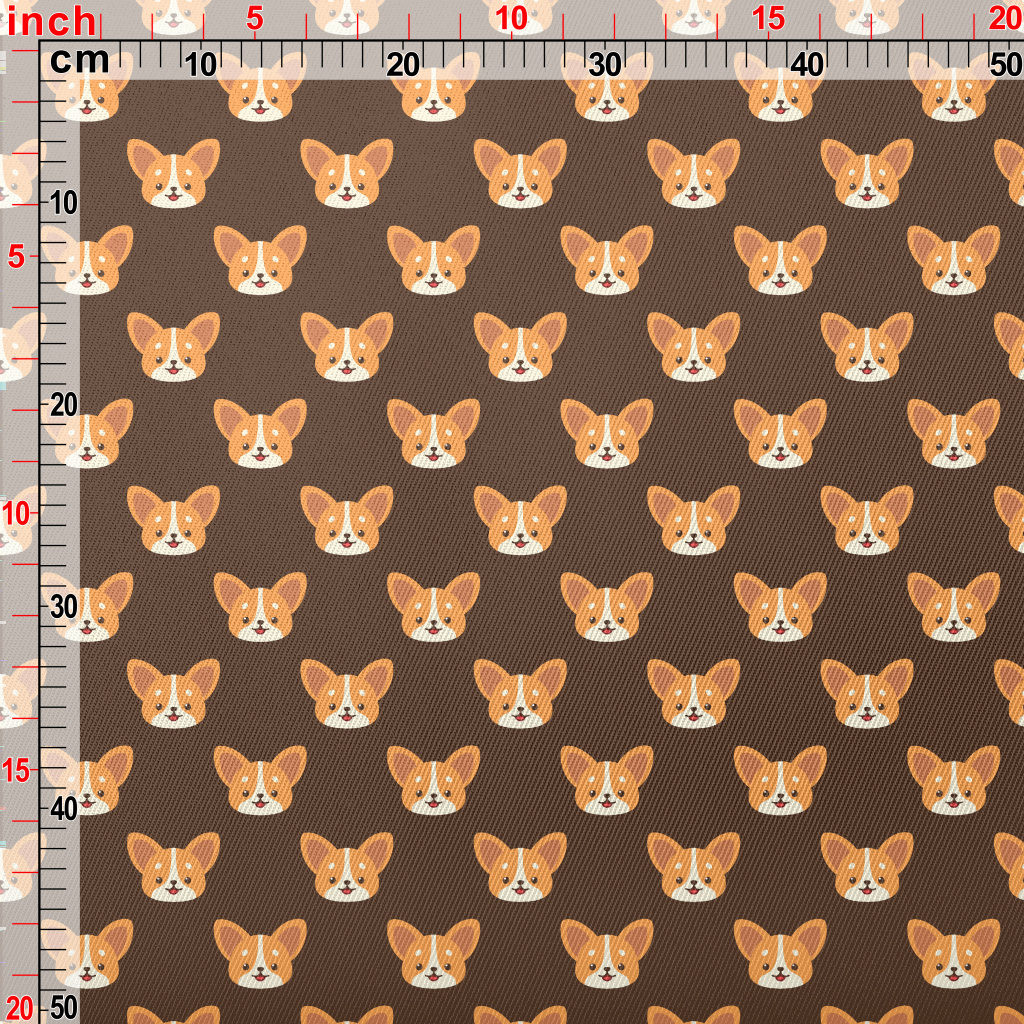The image size is (1024, 1024).
Task: Select black 50 on vertical cm ruler
Action: click(64, 1009)
